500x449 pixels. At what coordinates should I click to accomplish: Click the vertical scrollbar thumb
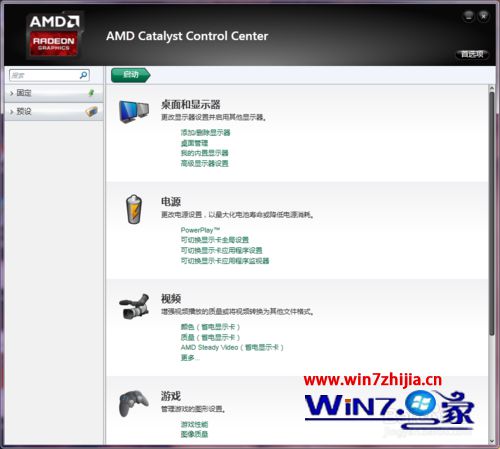[x=492, y=213]
